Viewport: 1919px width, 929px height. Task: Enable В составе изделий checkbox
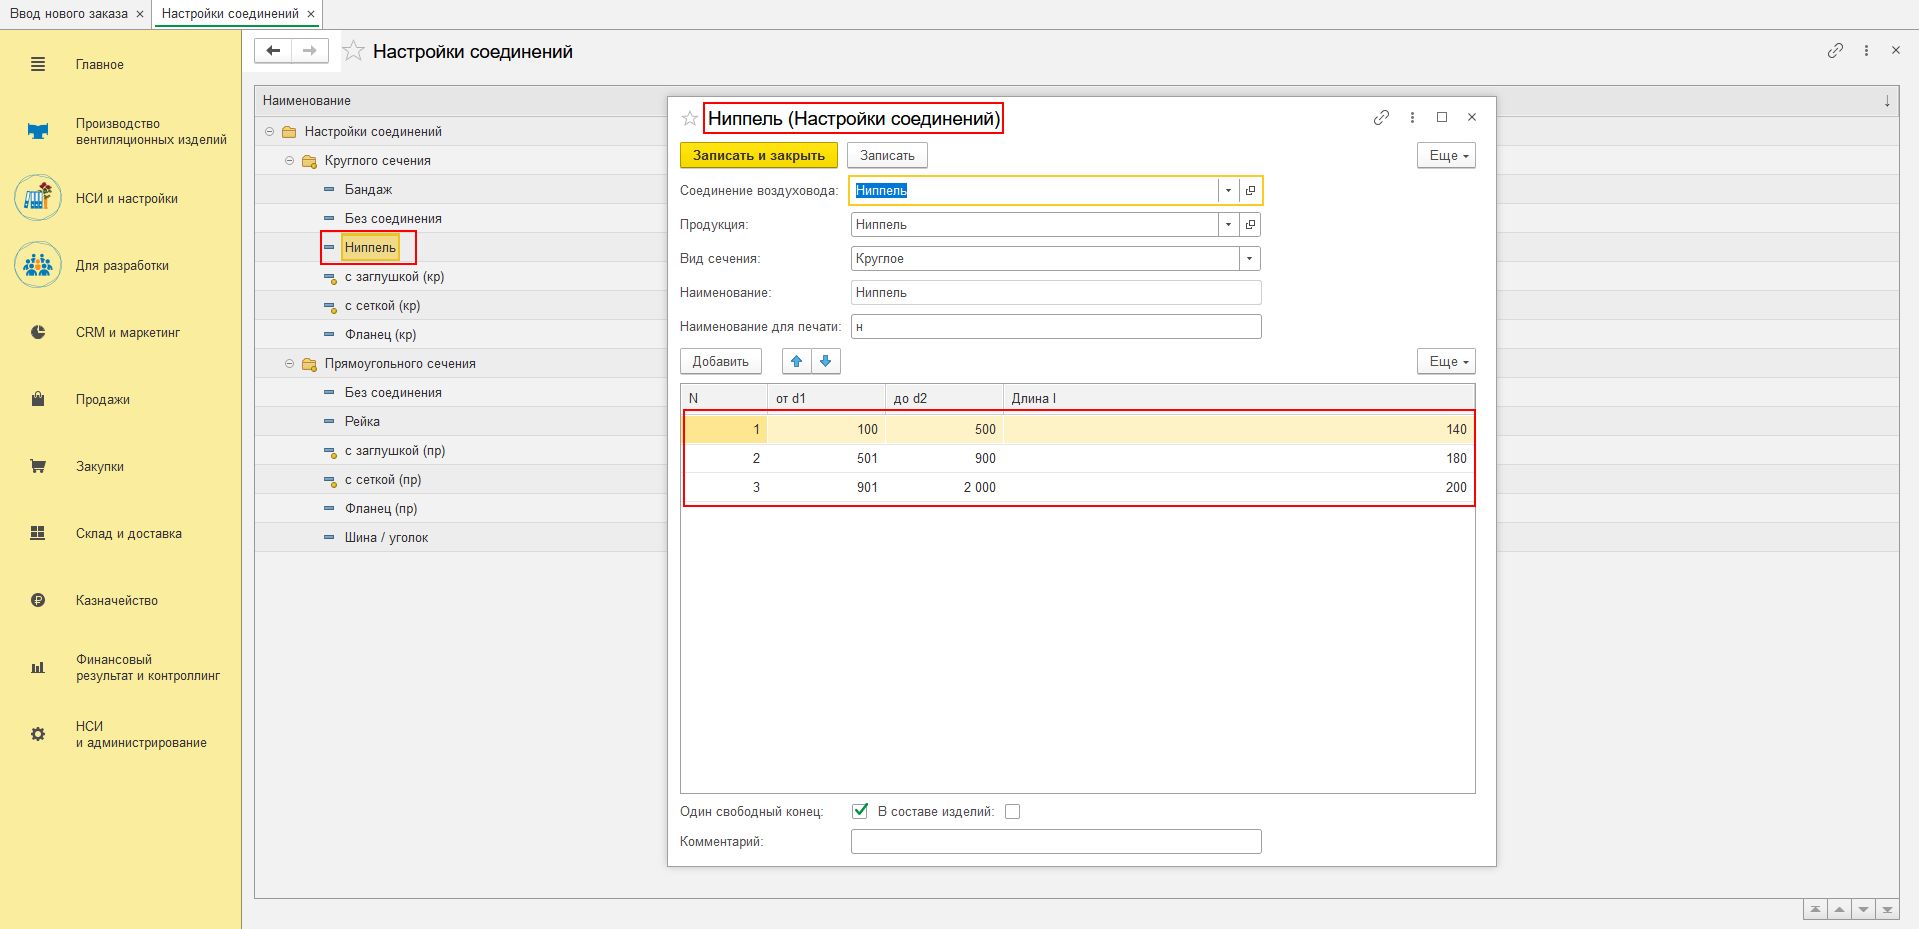(1012, 812)
